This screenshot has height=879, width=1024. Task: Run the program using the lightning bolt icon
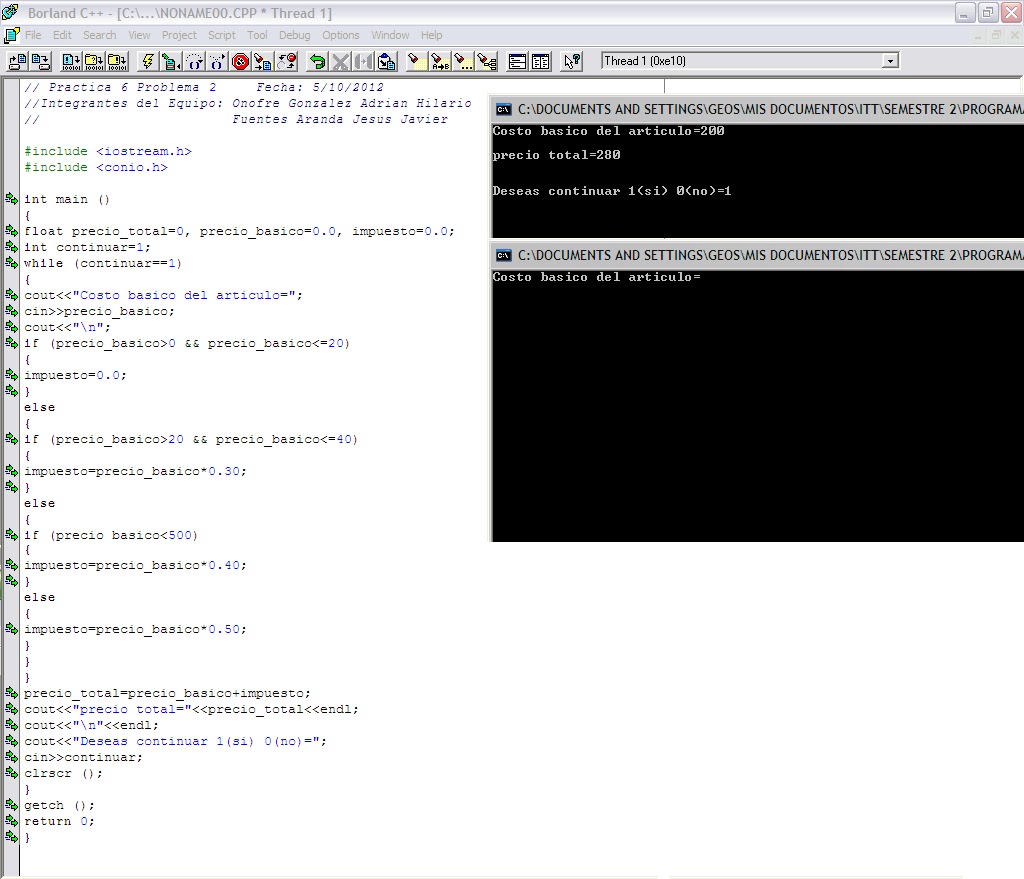click(148, 62)
